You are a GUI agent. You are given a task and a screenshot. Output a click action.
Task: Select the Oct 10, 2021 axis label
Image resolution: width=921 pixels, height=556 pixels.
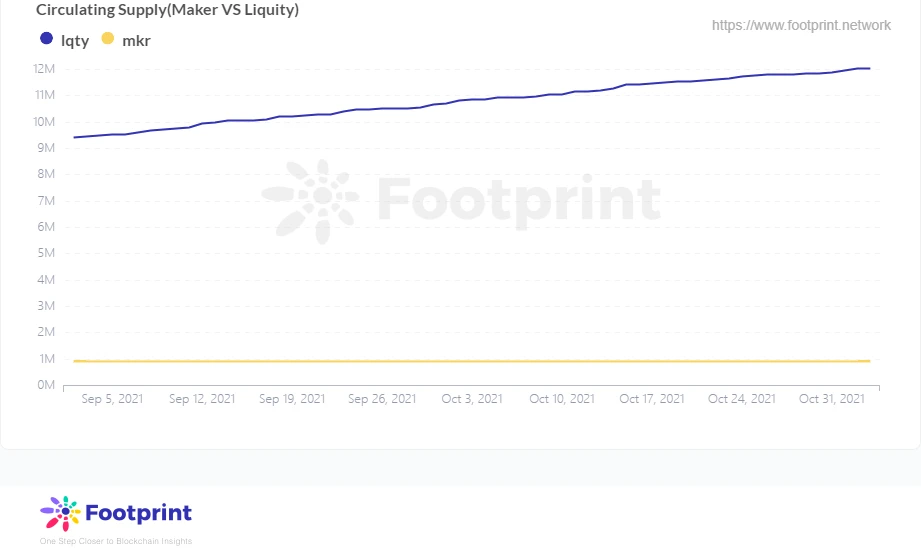tap(562, 398)
